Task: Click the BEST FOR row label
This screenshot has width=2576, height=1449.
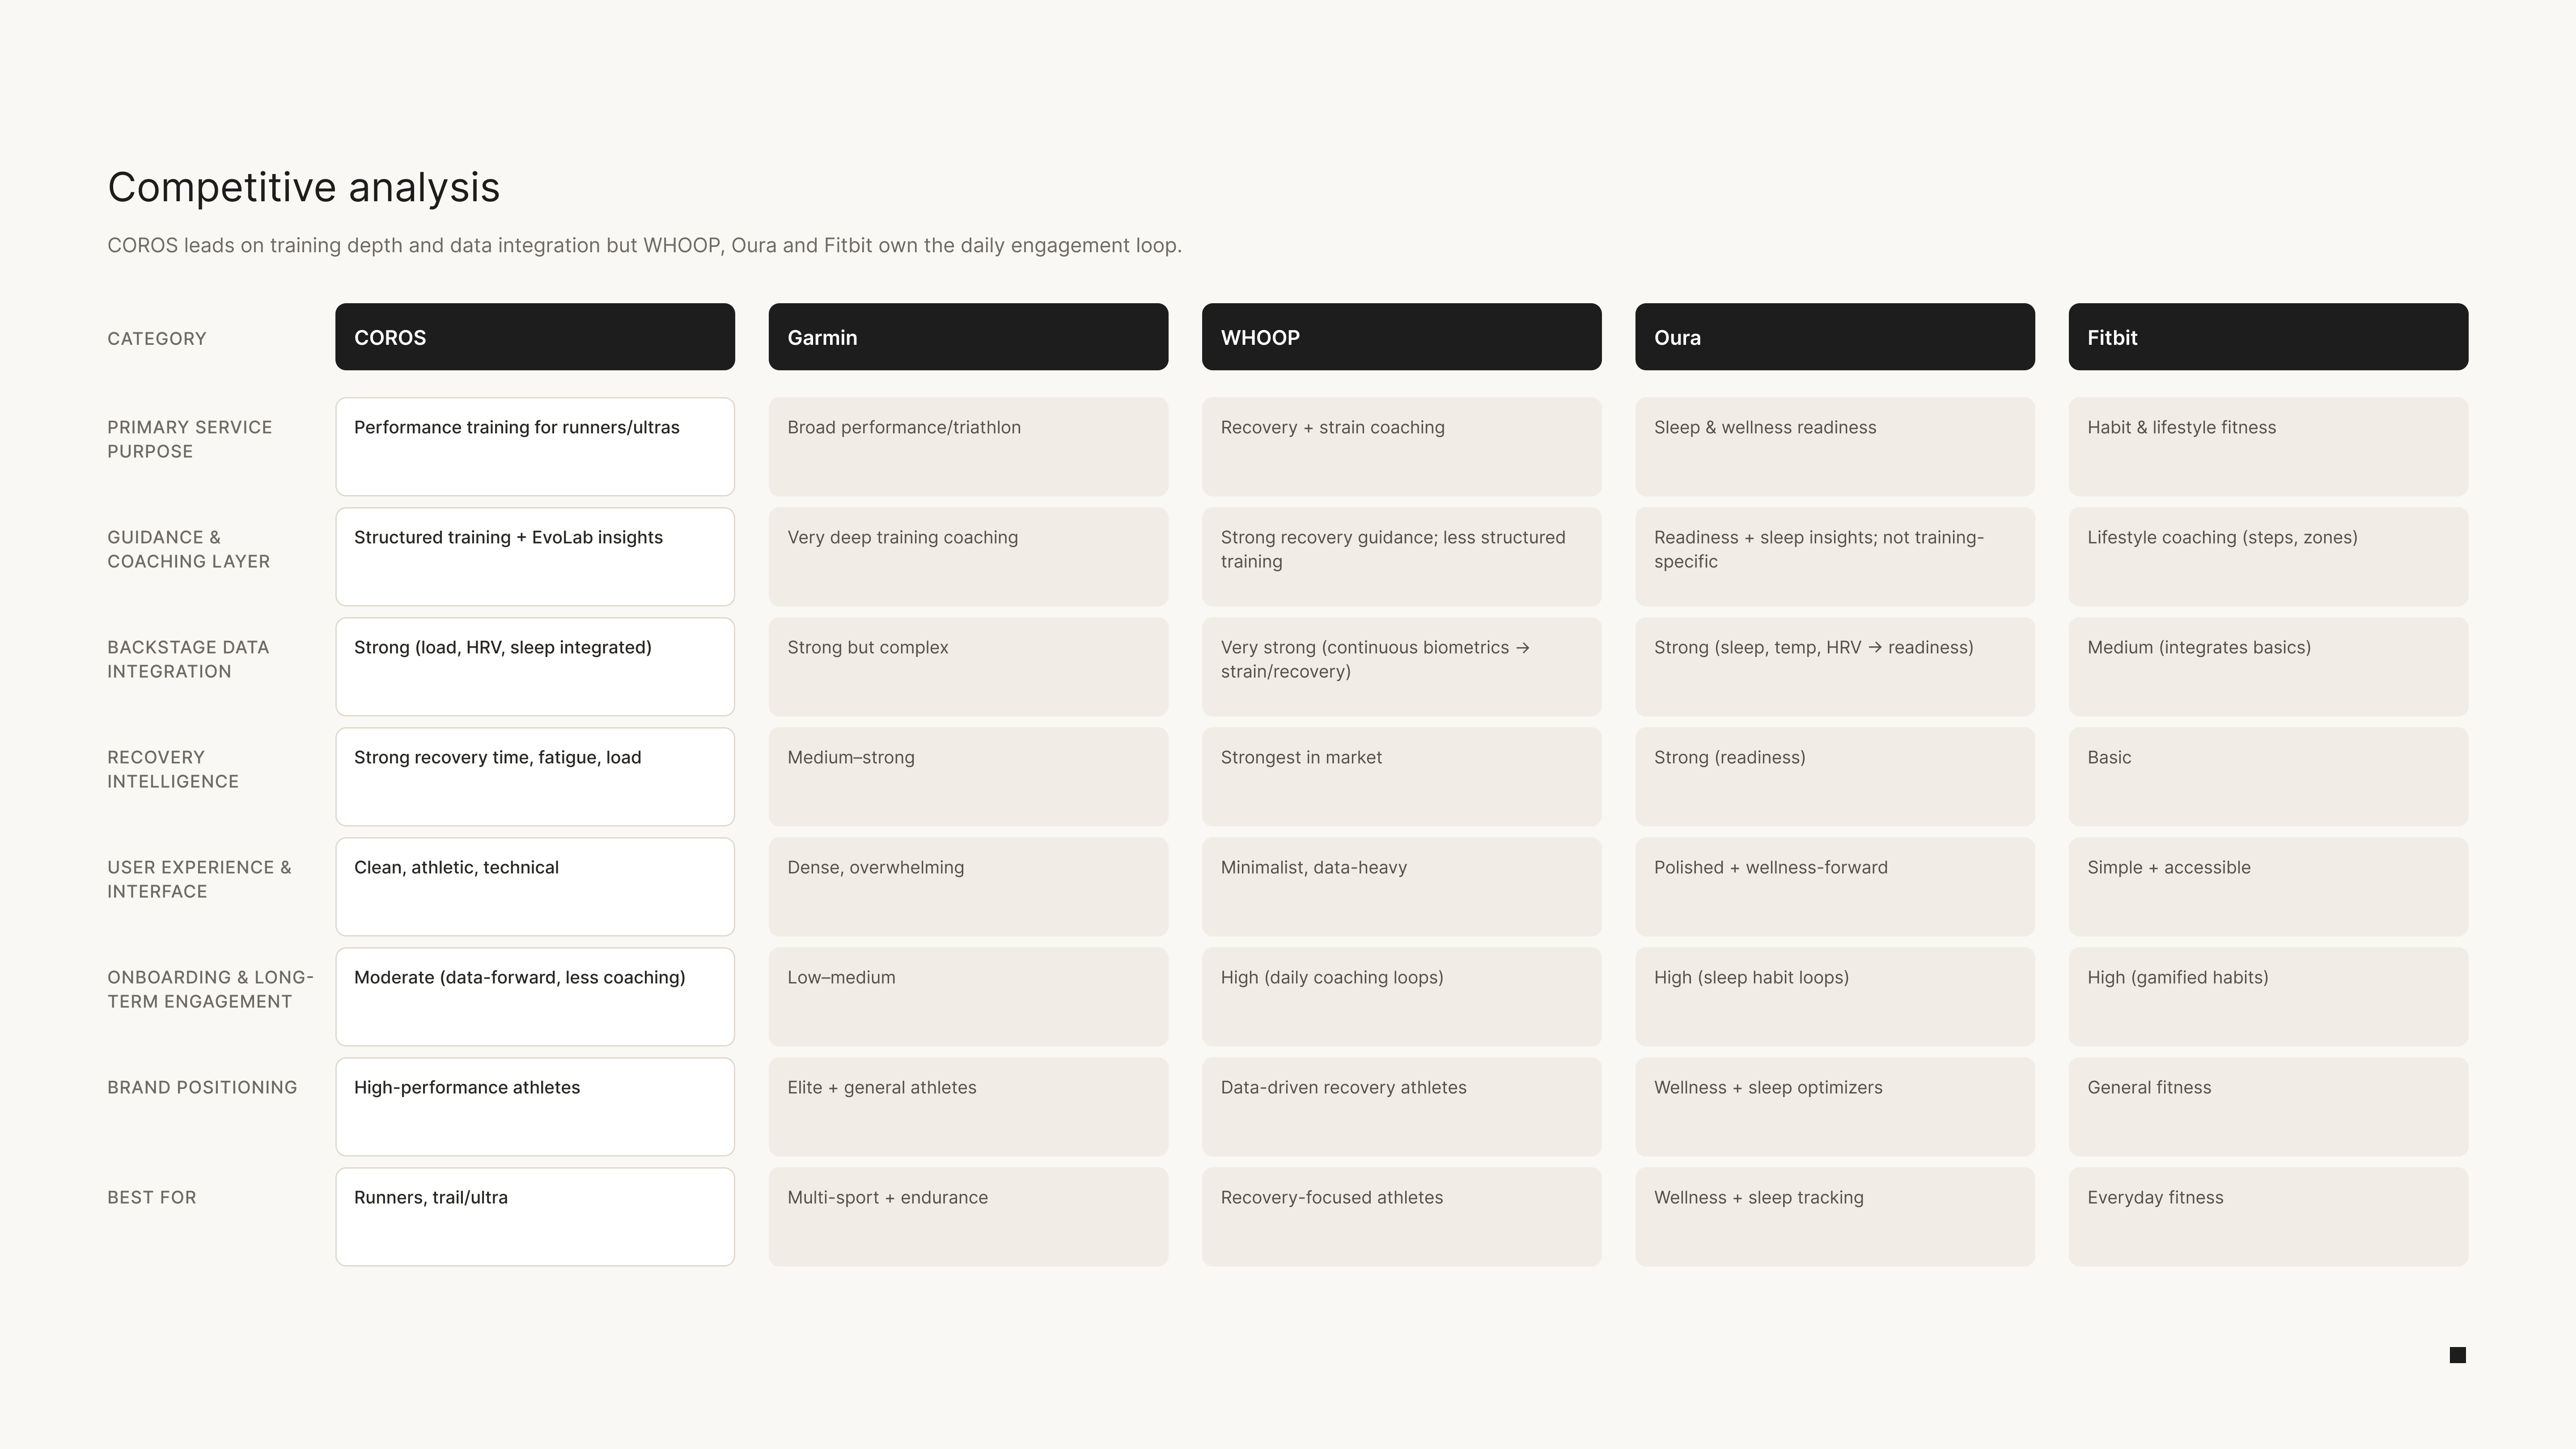Action: click(x=152, y=1197)
